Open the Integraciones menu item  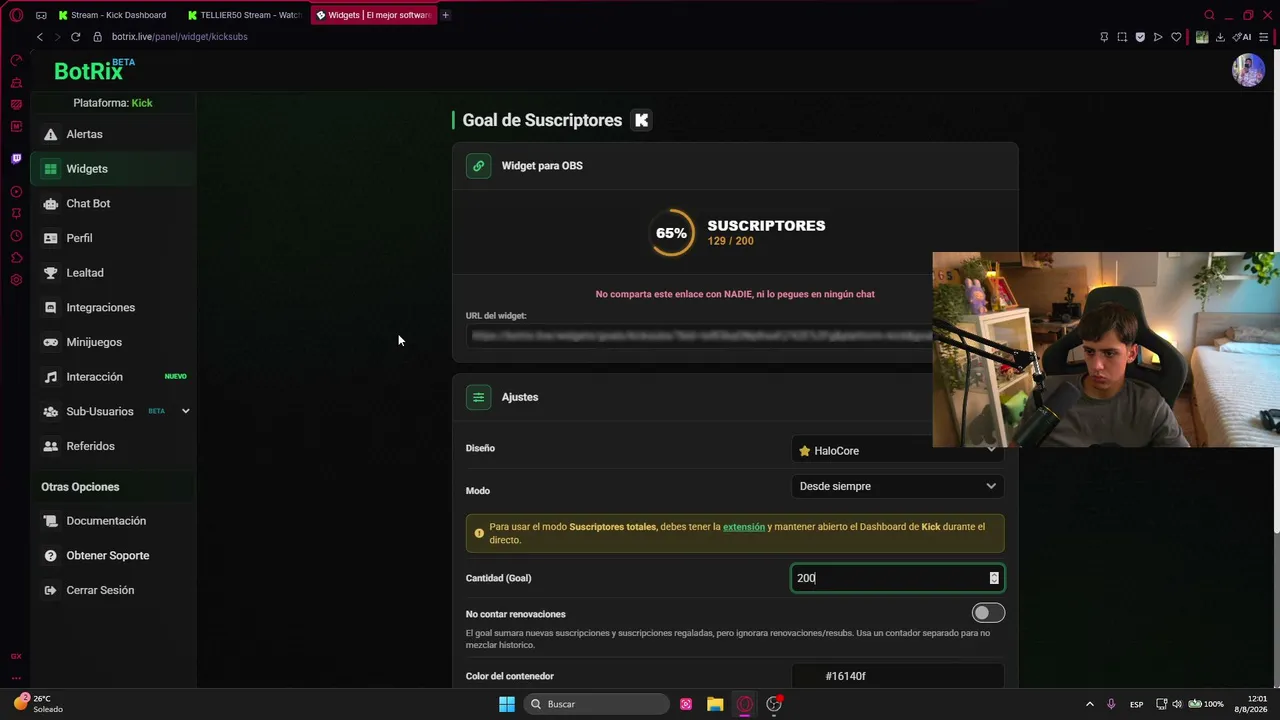112,308
